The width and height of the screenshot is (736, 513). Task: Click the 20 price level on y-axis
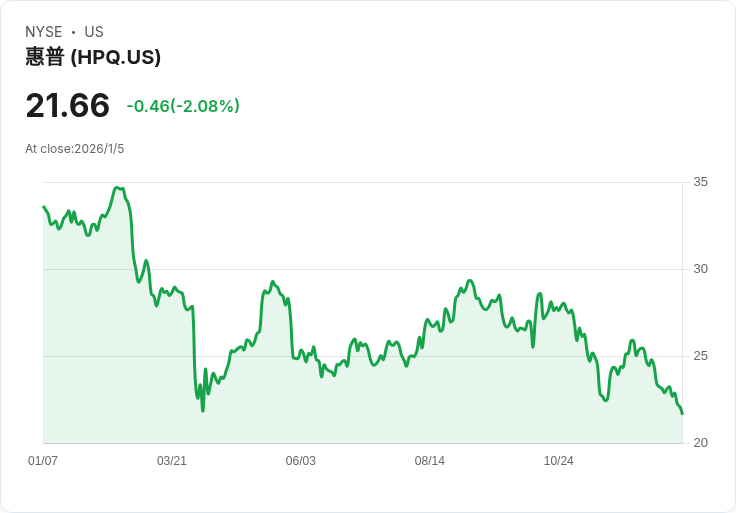pyautogui.click(x=701, y=443)
